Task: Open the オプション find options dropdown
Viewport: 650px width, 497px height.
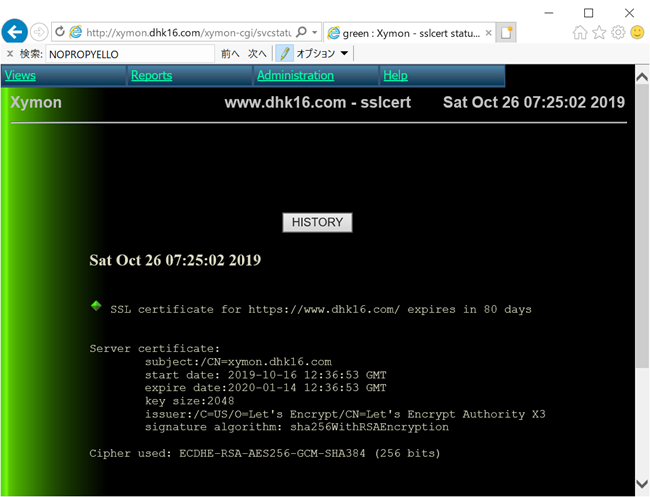Action: pyautogui.click(x=322, y=53)
